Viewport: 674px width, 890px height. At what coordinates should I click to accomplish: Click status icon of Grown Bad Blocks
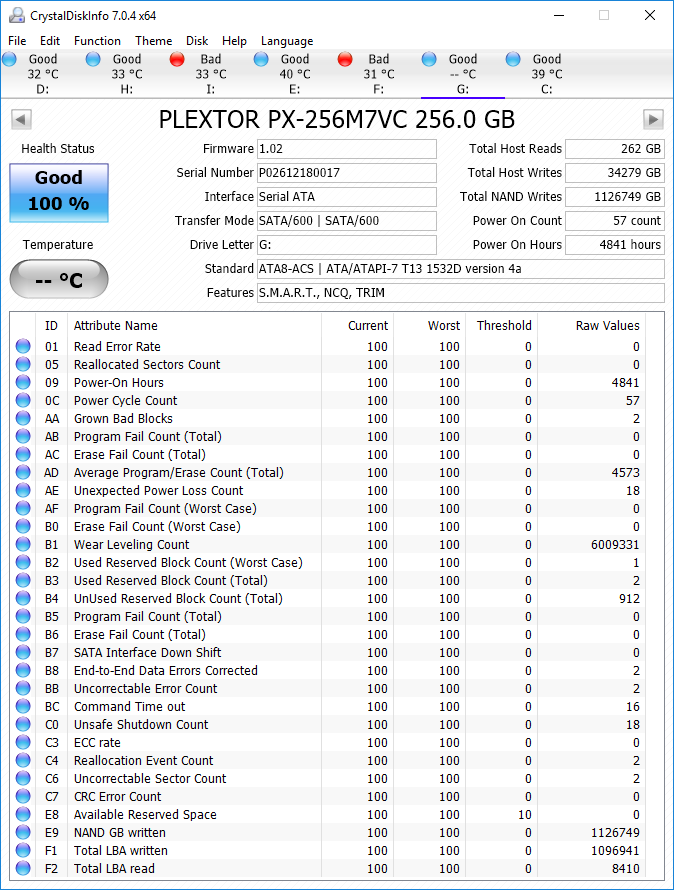[23, 418]
